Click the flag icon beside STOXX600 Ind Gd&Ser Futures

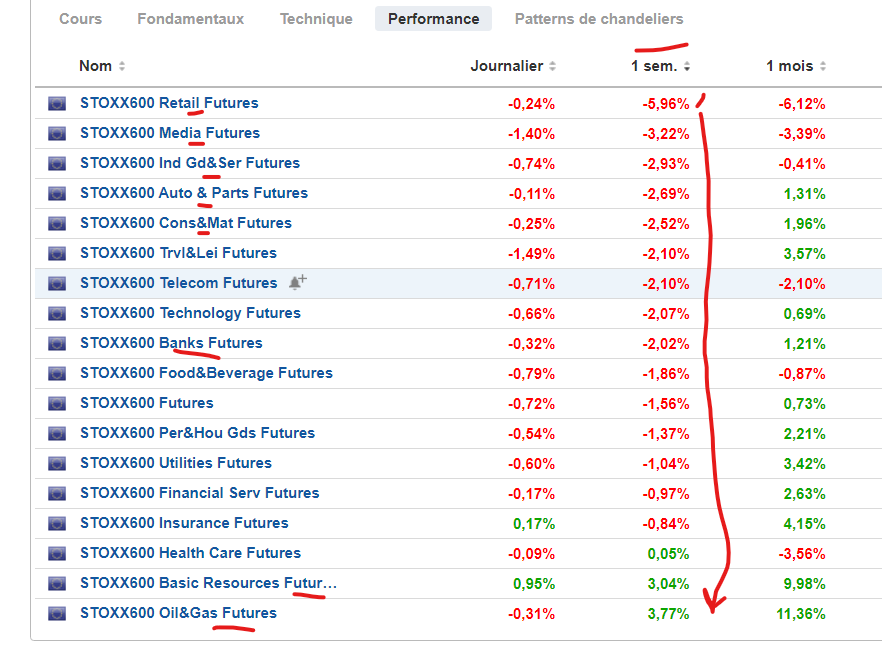point(57,164)
